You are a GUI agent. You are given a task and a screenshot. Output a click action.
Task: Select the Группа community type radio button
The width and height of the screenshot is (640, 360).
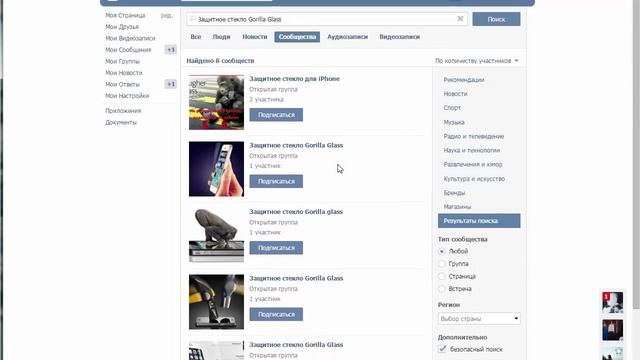coord(442,264)
